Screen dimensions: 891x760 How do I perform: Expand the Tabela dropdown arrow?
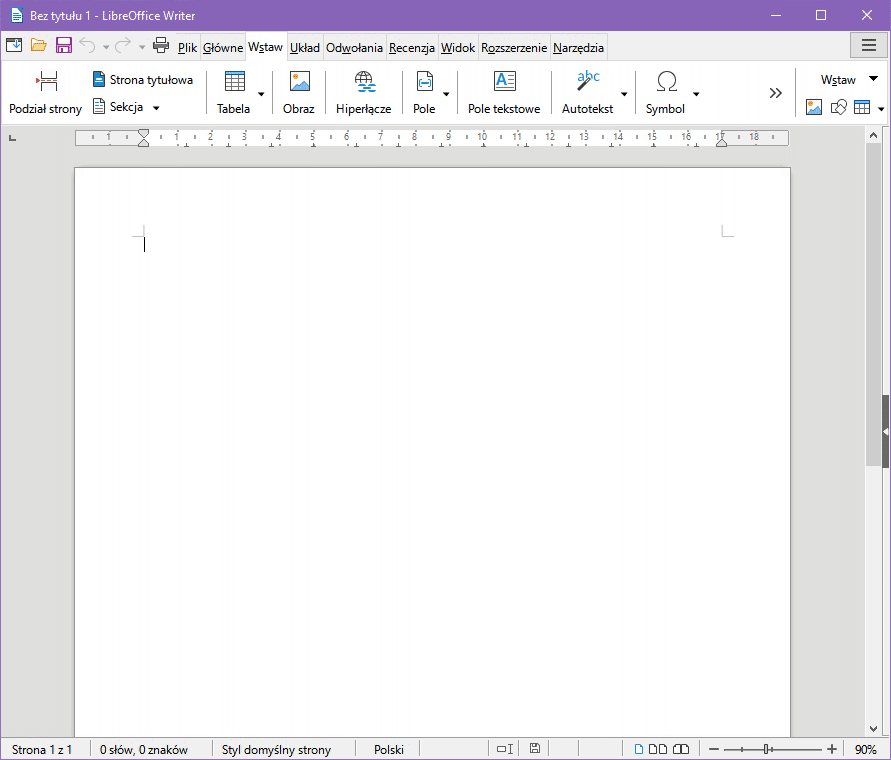(262, 94)
